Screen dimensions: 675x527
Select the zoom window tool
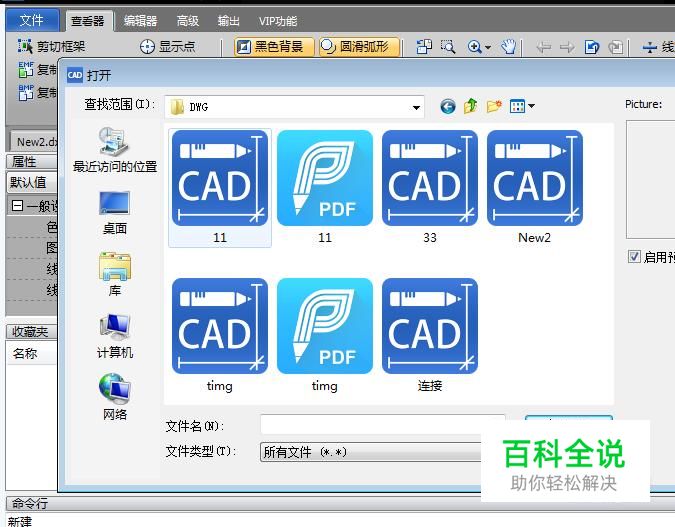448,46
